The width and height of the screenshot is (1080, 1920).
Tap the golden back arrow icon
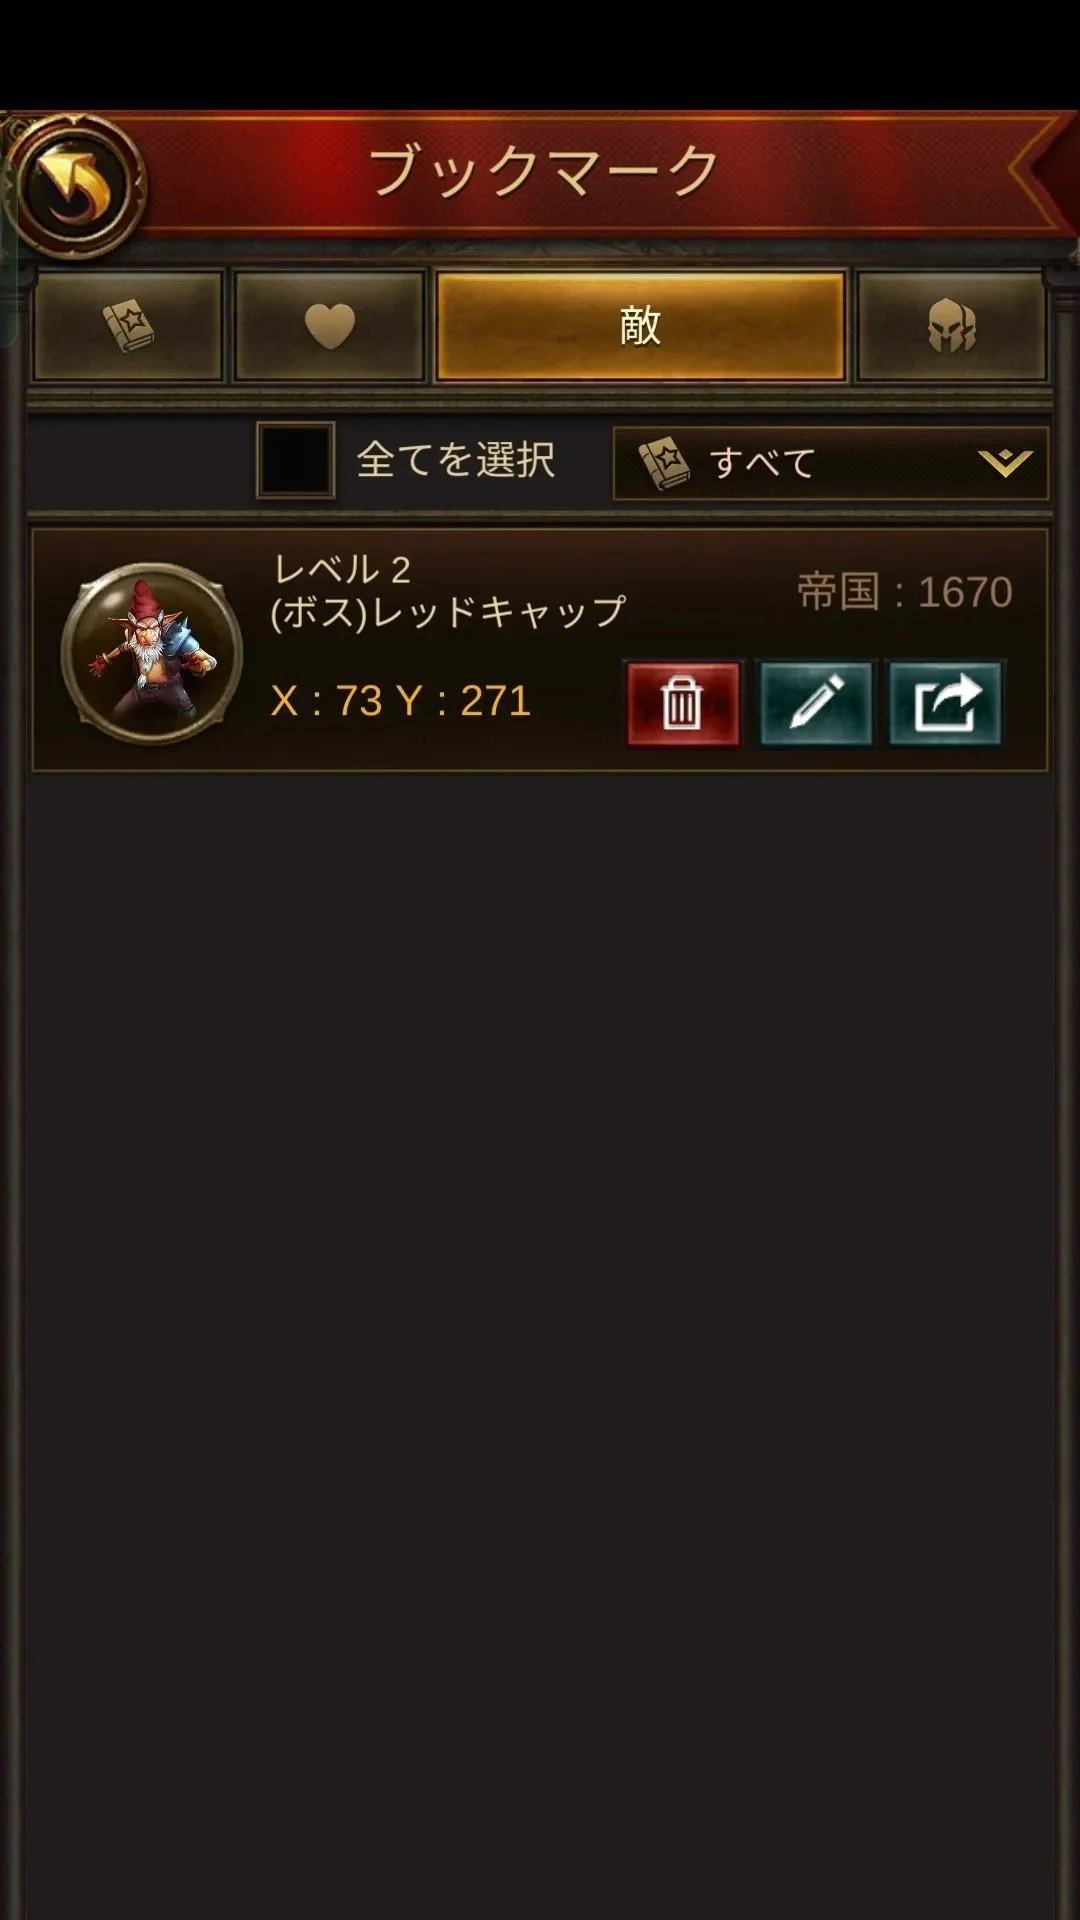pyautogui.click(x=76, y=185)
